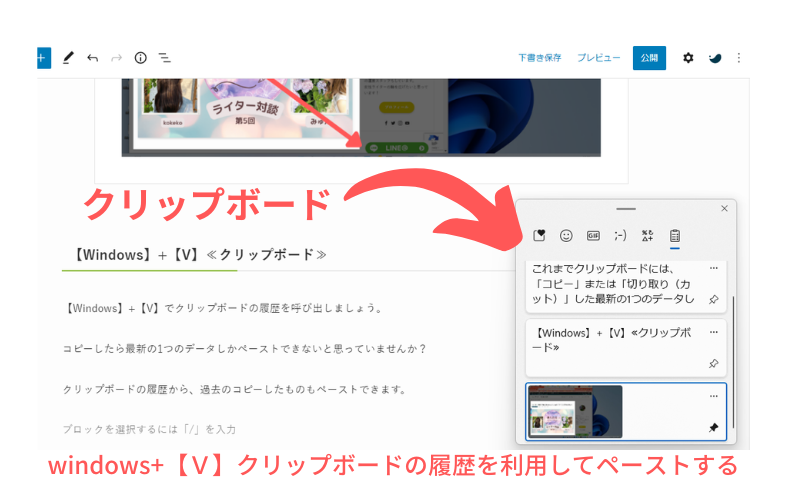800x500 pixels.
Task: Click the blue add block plus button
Action: tap(43, 58)
